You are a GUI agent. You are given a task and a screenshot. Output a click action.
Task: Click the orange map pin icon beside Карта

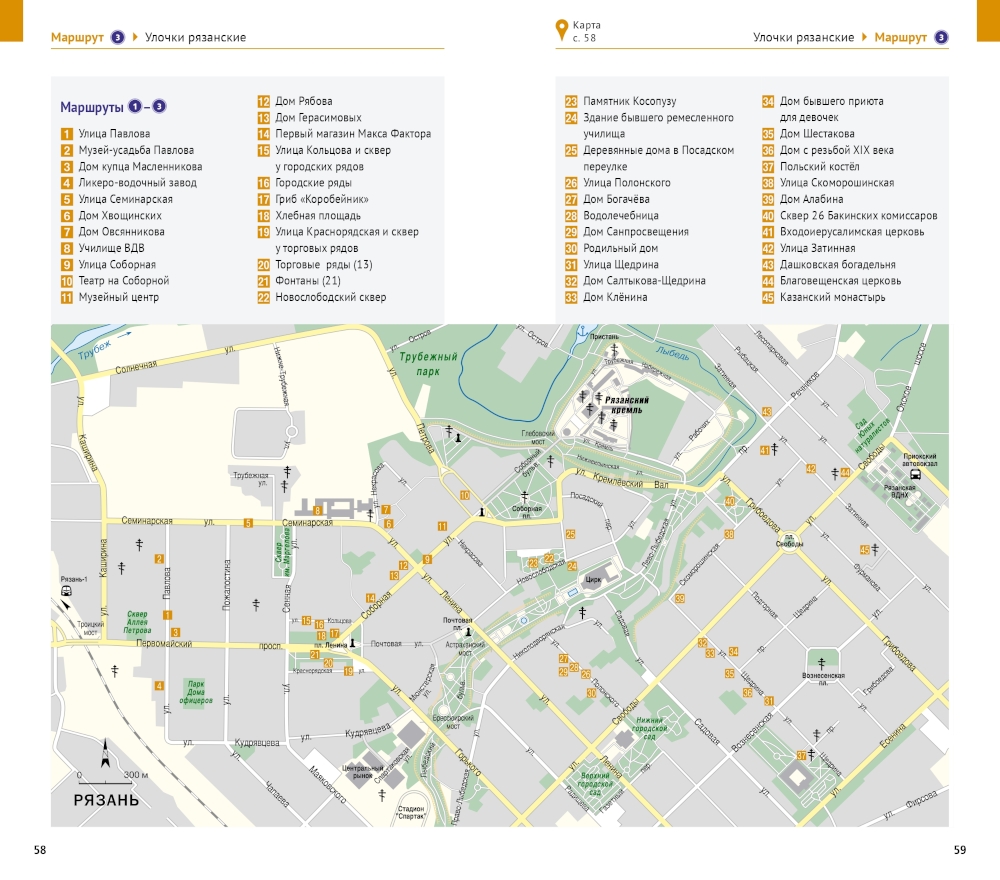[x=560, y=30]
